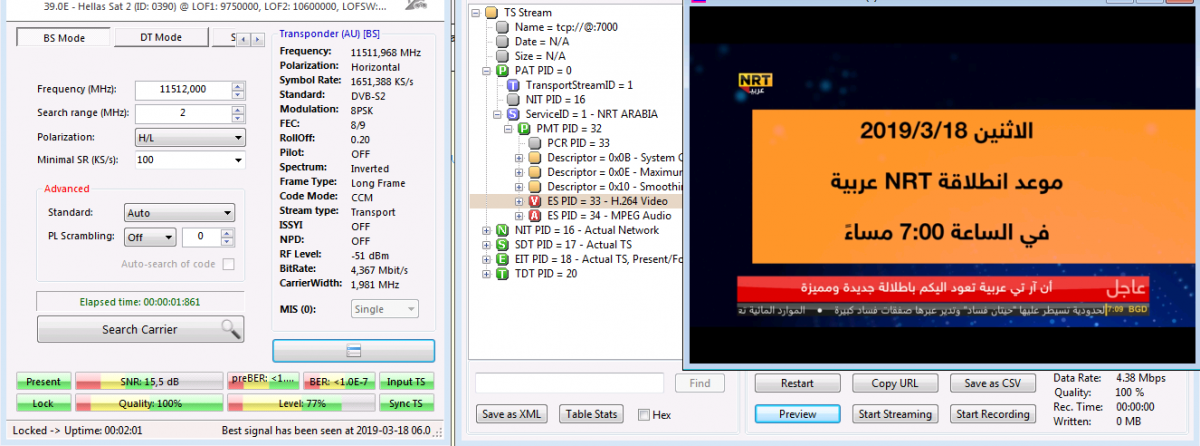The width and height of the screenshot is (1200, 446).
Task: Click the Input TS status indicator
Action: tap(406, 381)
